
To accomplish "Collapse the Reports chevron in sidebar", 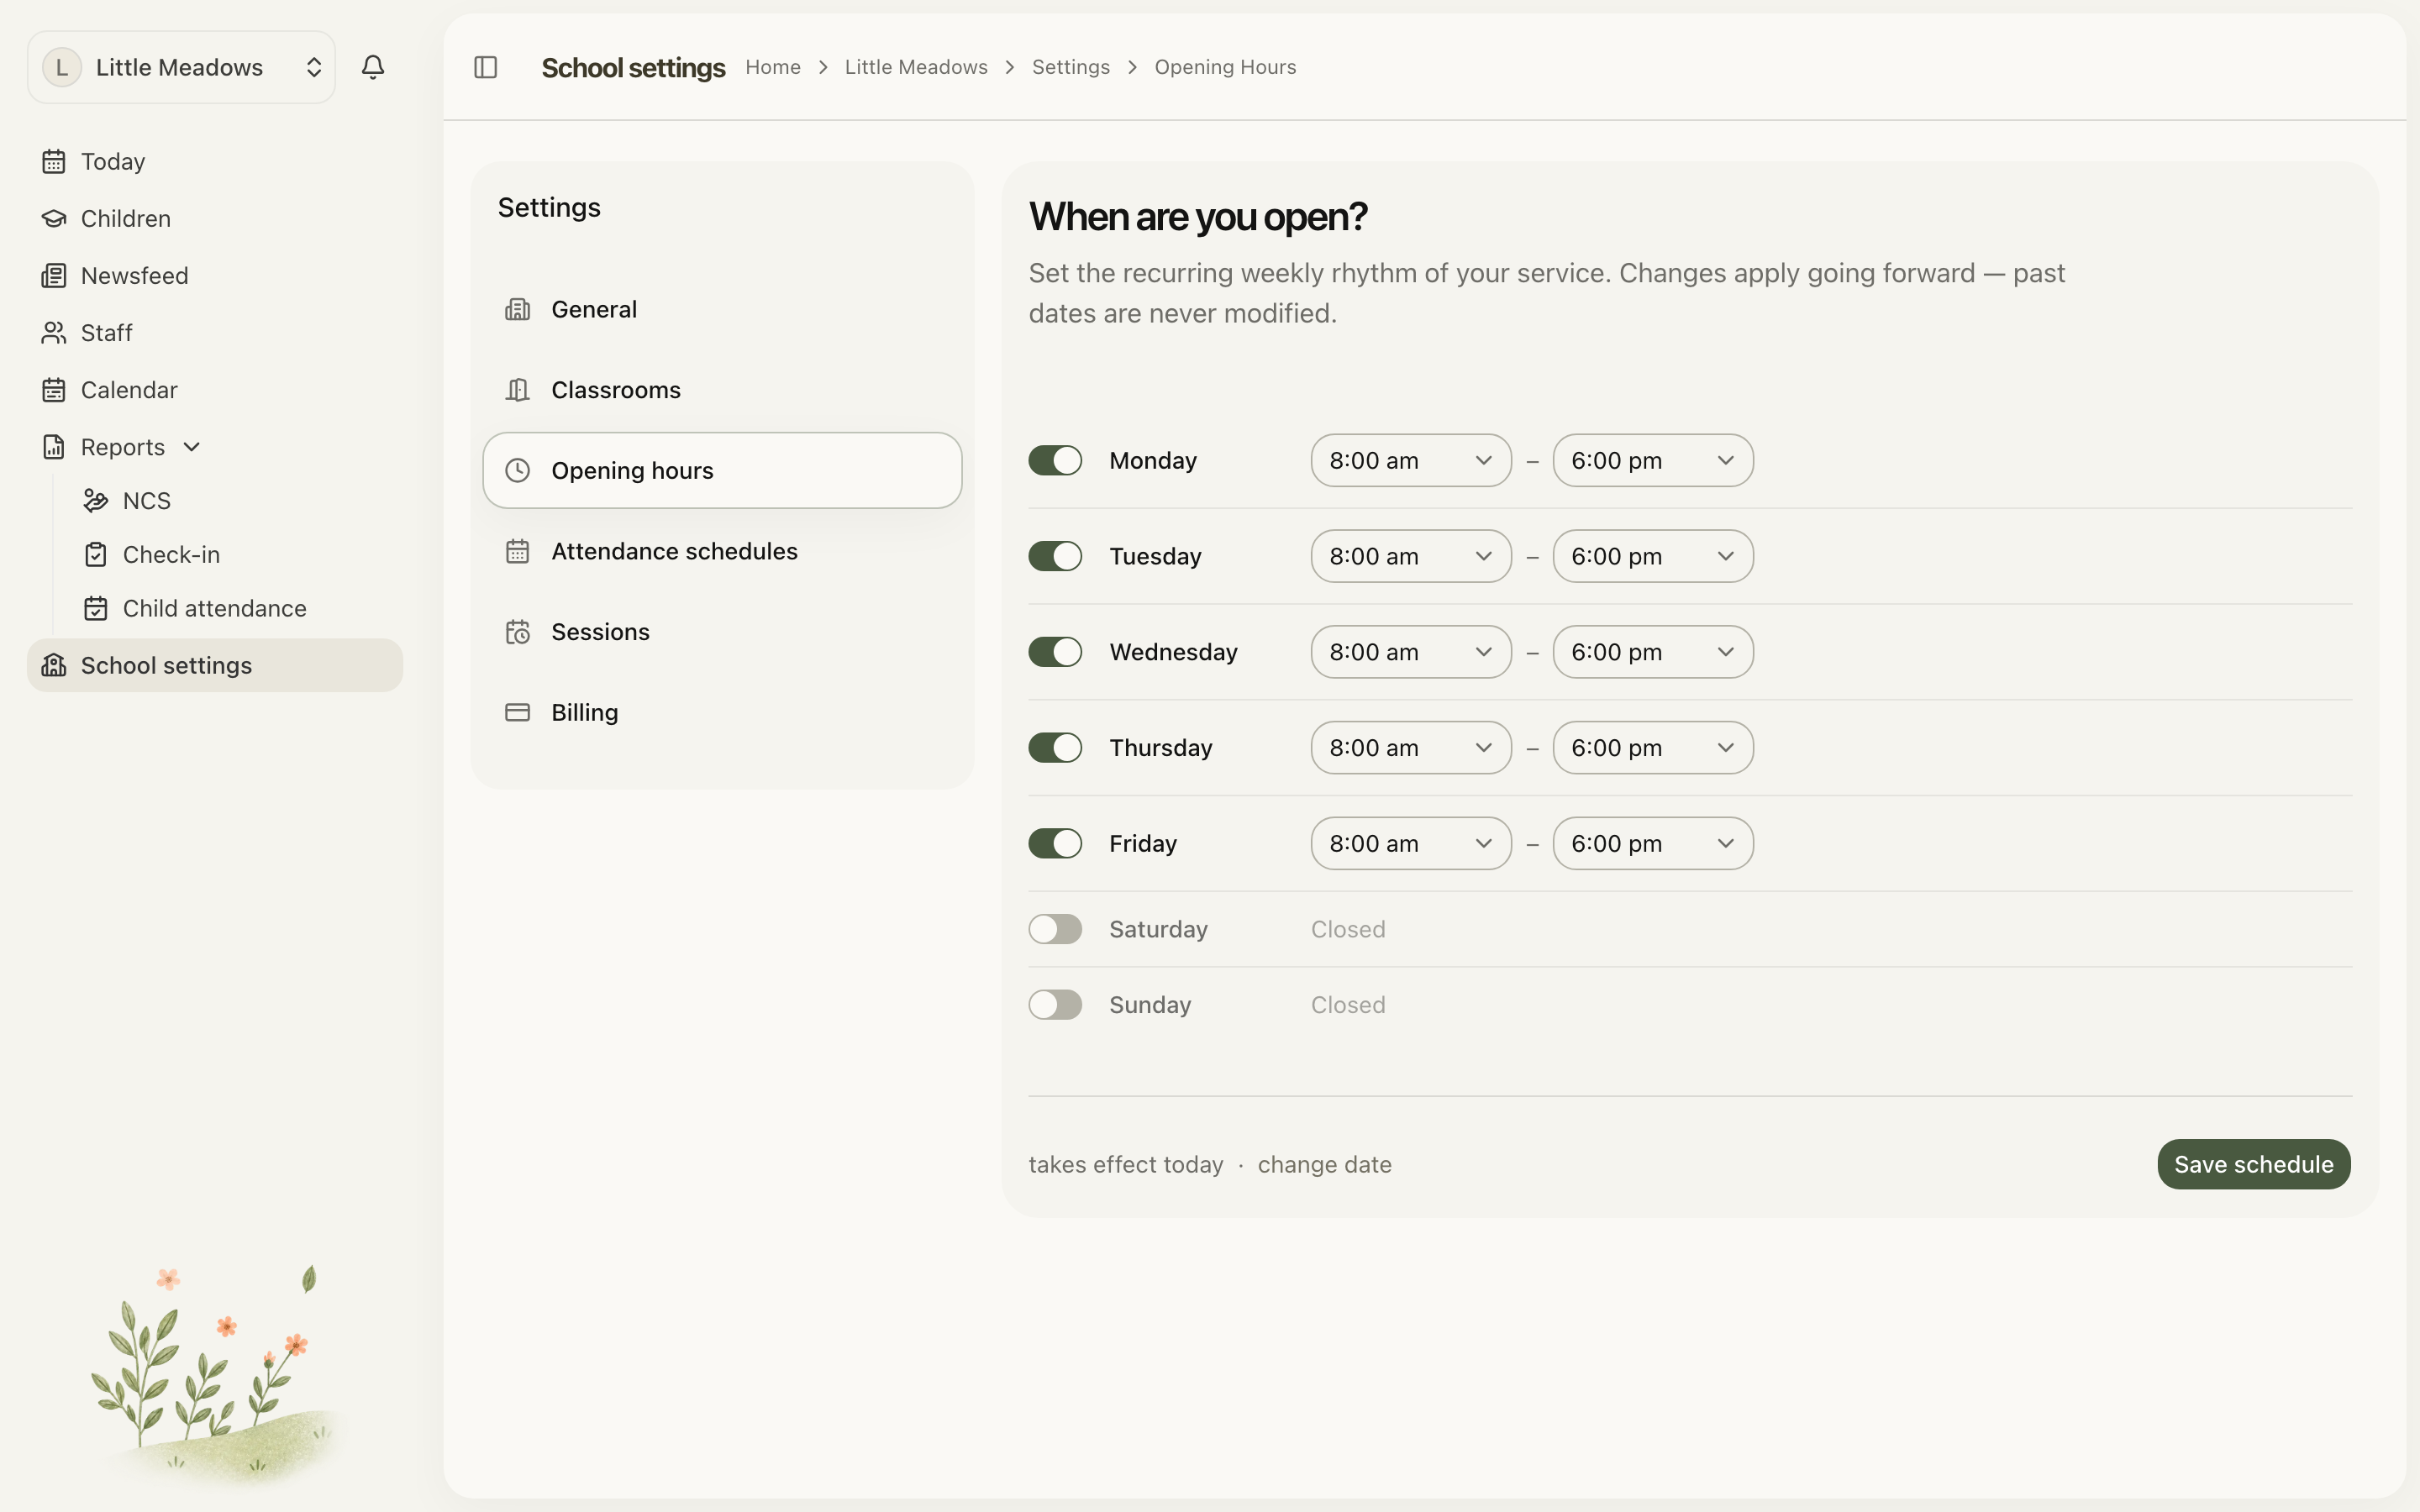I will pos(192,447).
